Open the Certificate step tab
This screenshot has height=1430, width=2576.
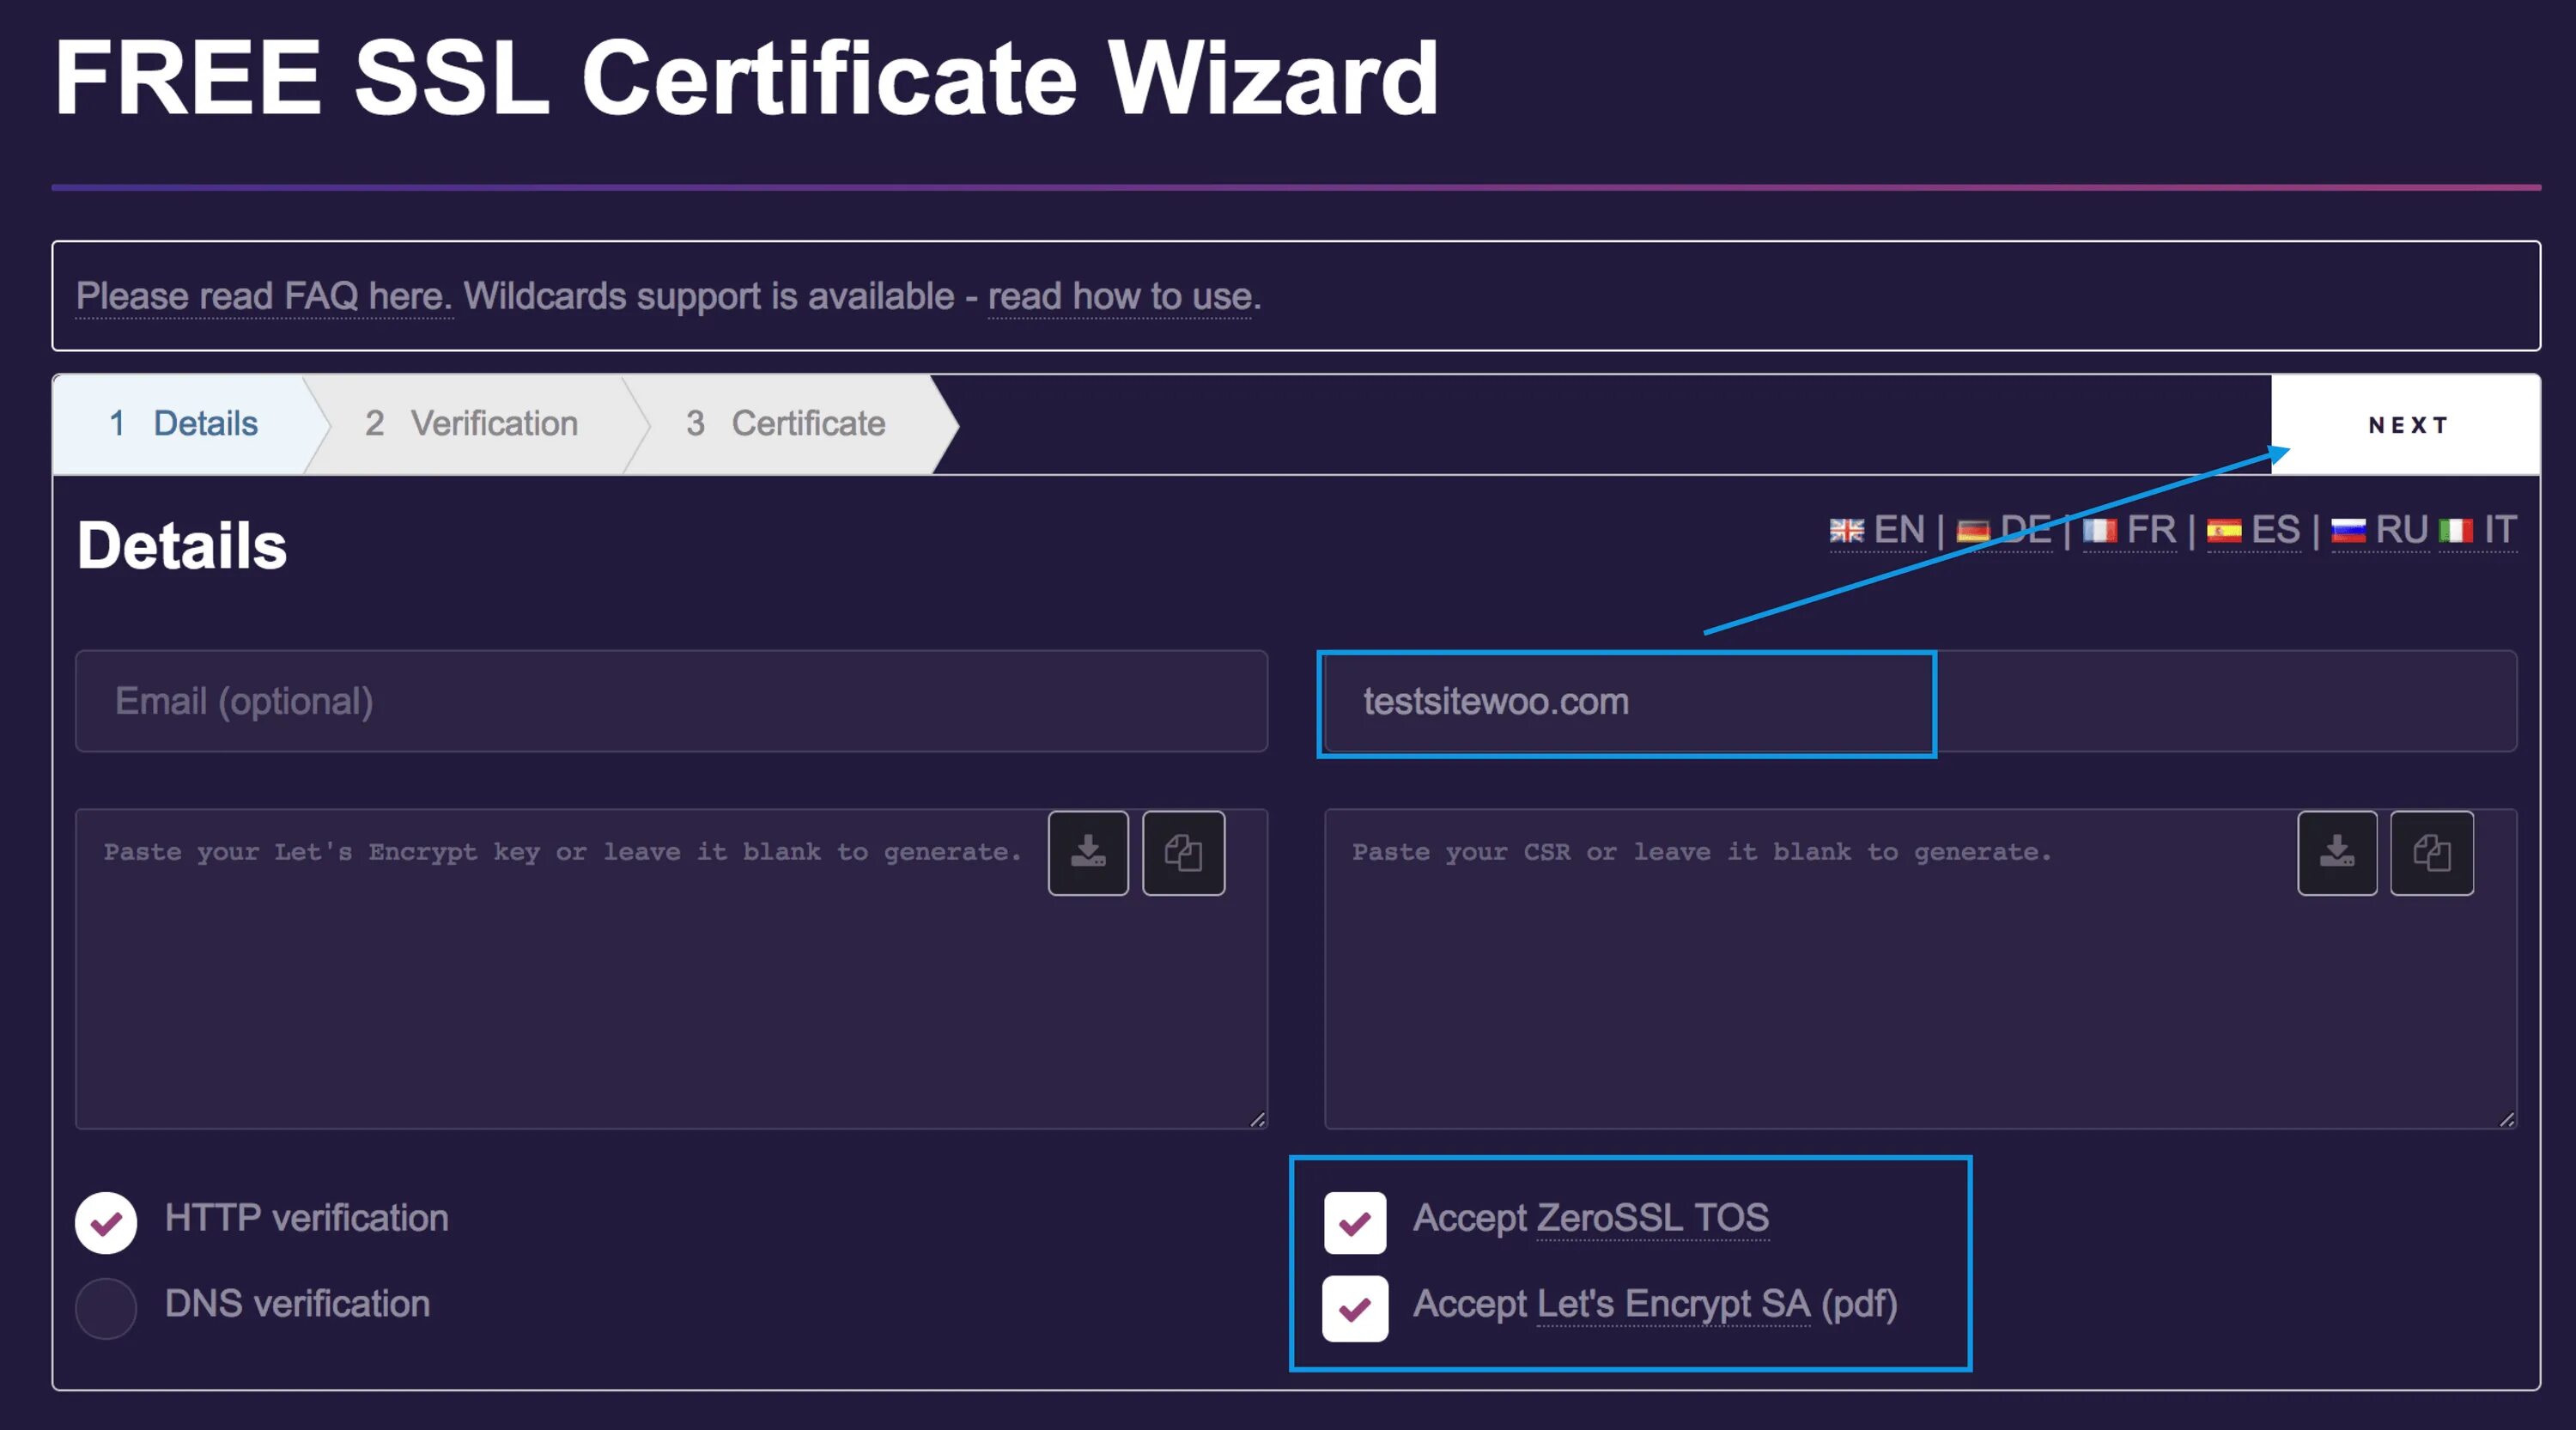[x=786, y=424]
